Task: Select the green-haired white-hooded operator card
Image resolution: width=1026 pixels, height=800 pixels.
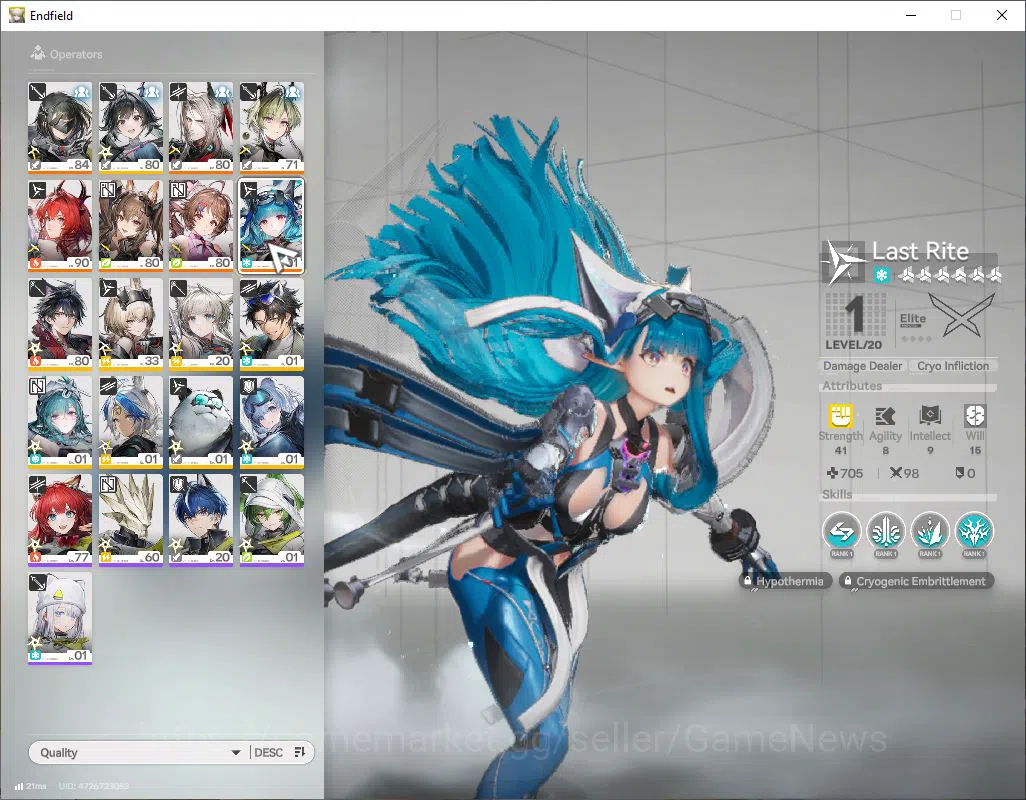Action: pyautogui.click(x=272, y=519)
